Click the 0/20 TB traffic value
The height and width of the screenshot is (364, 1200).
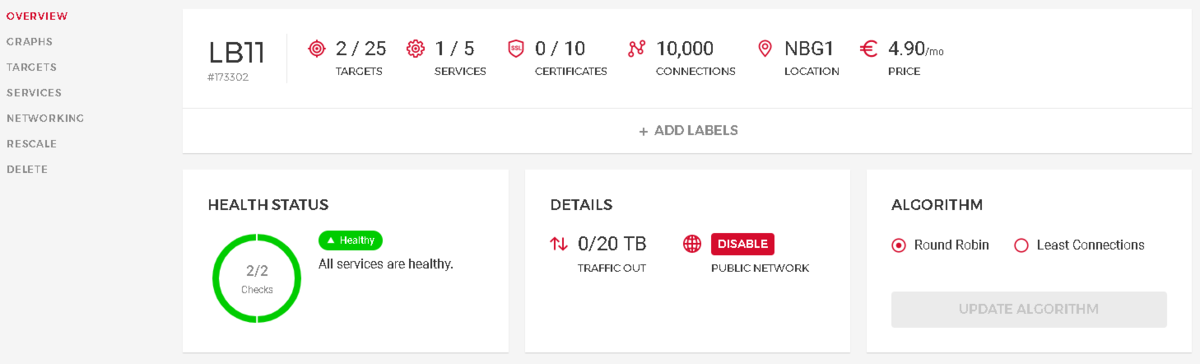(612, 243)
